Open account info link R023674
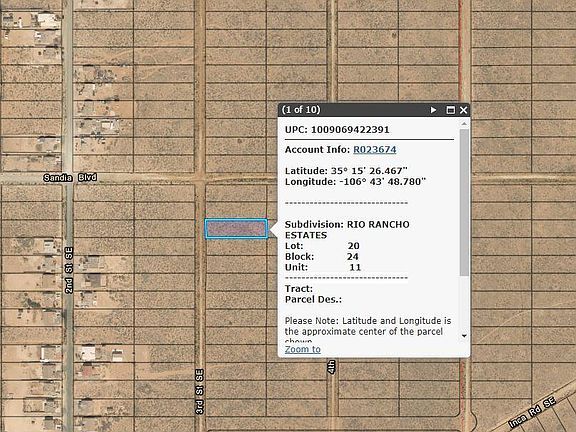 [x=374, y=150]
